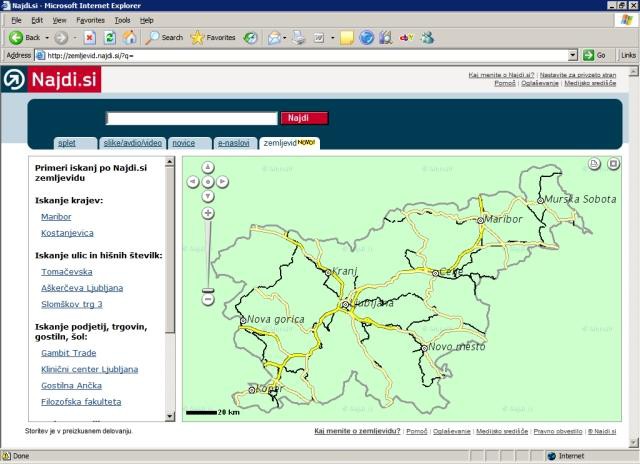
Task: Click the print map icon
Action: pyautogui.click(x=594, y=163)
